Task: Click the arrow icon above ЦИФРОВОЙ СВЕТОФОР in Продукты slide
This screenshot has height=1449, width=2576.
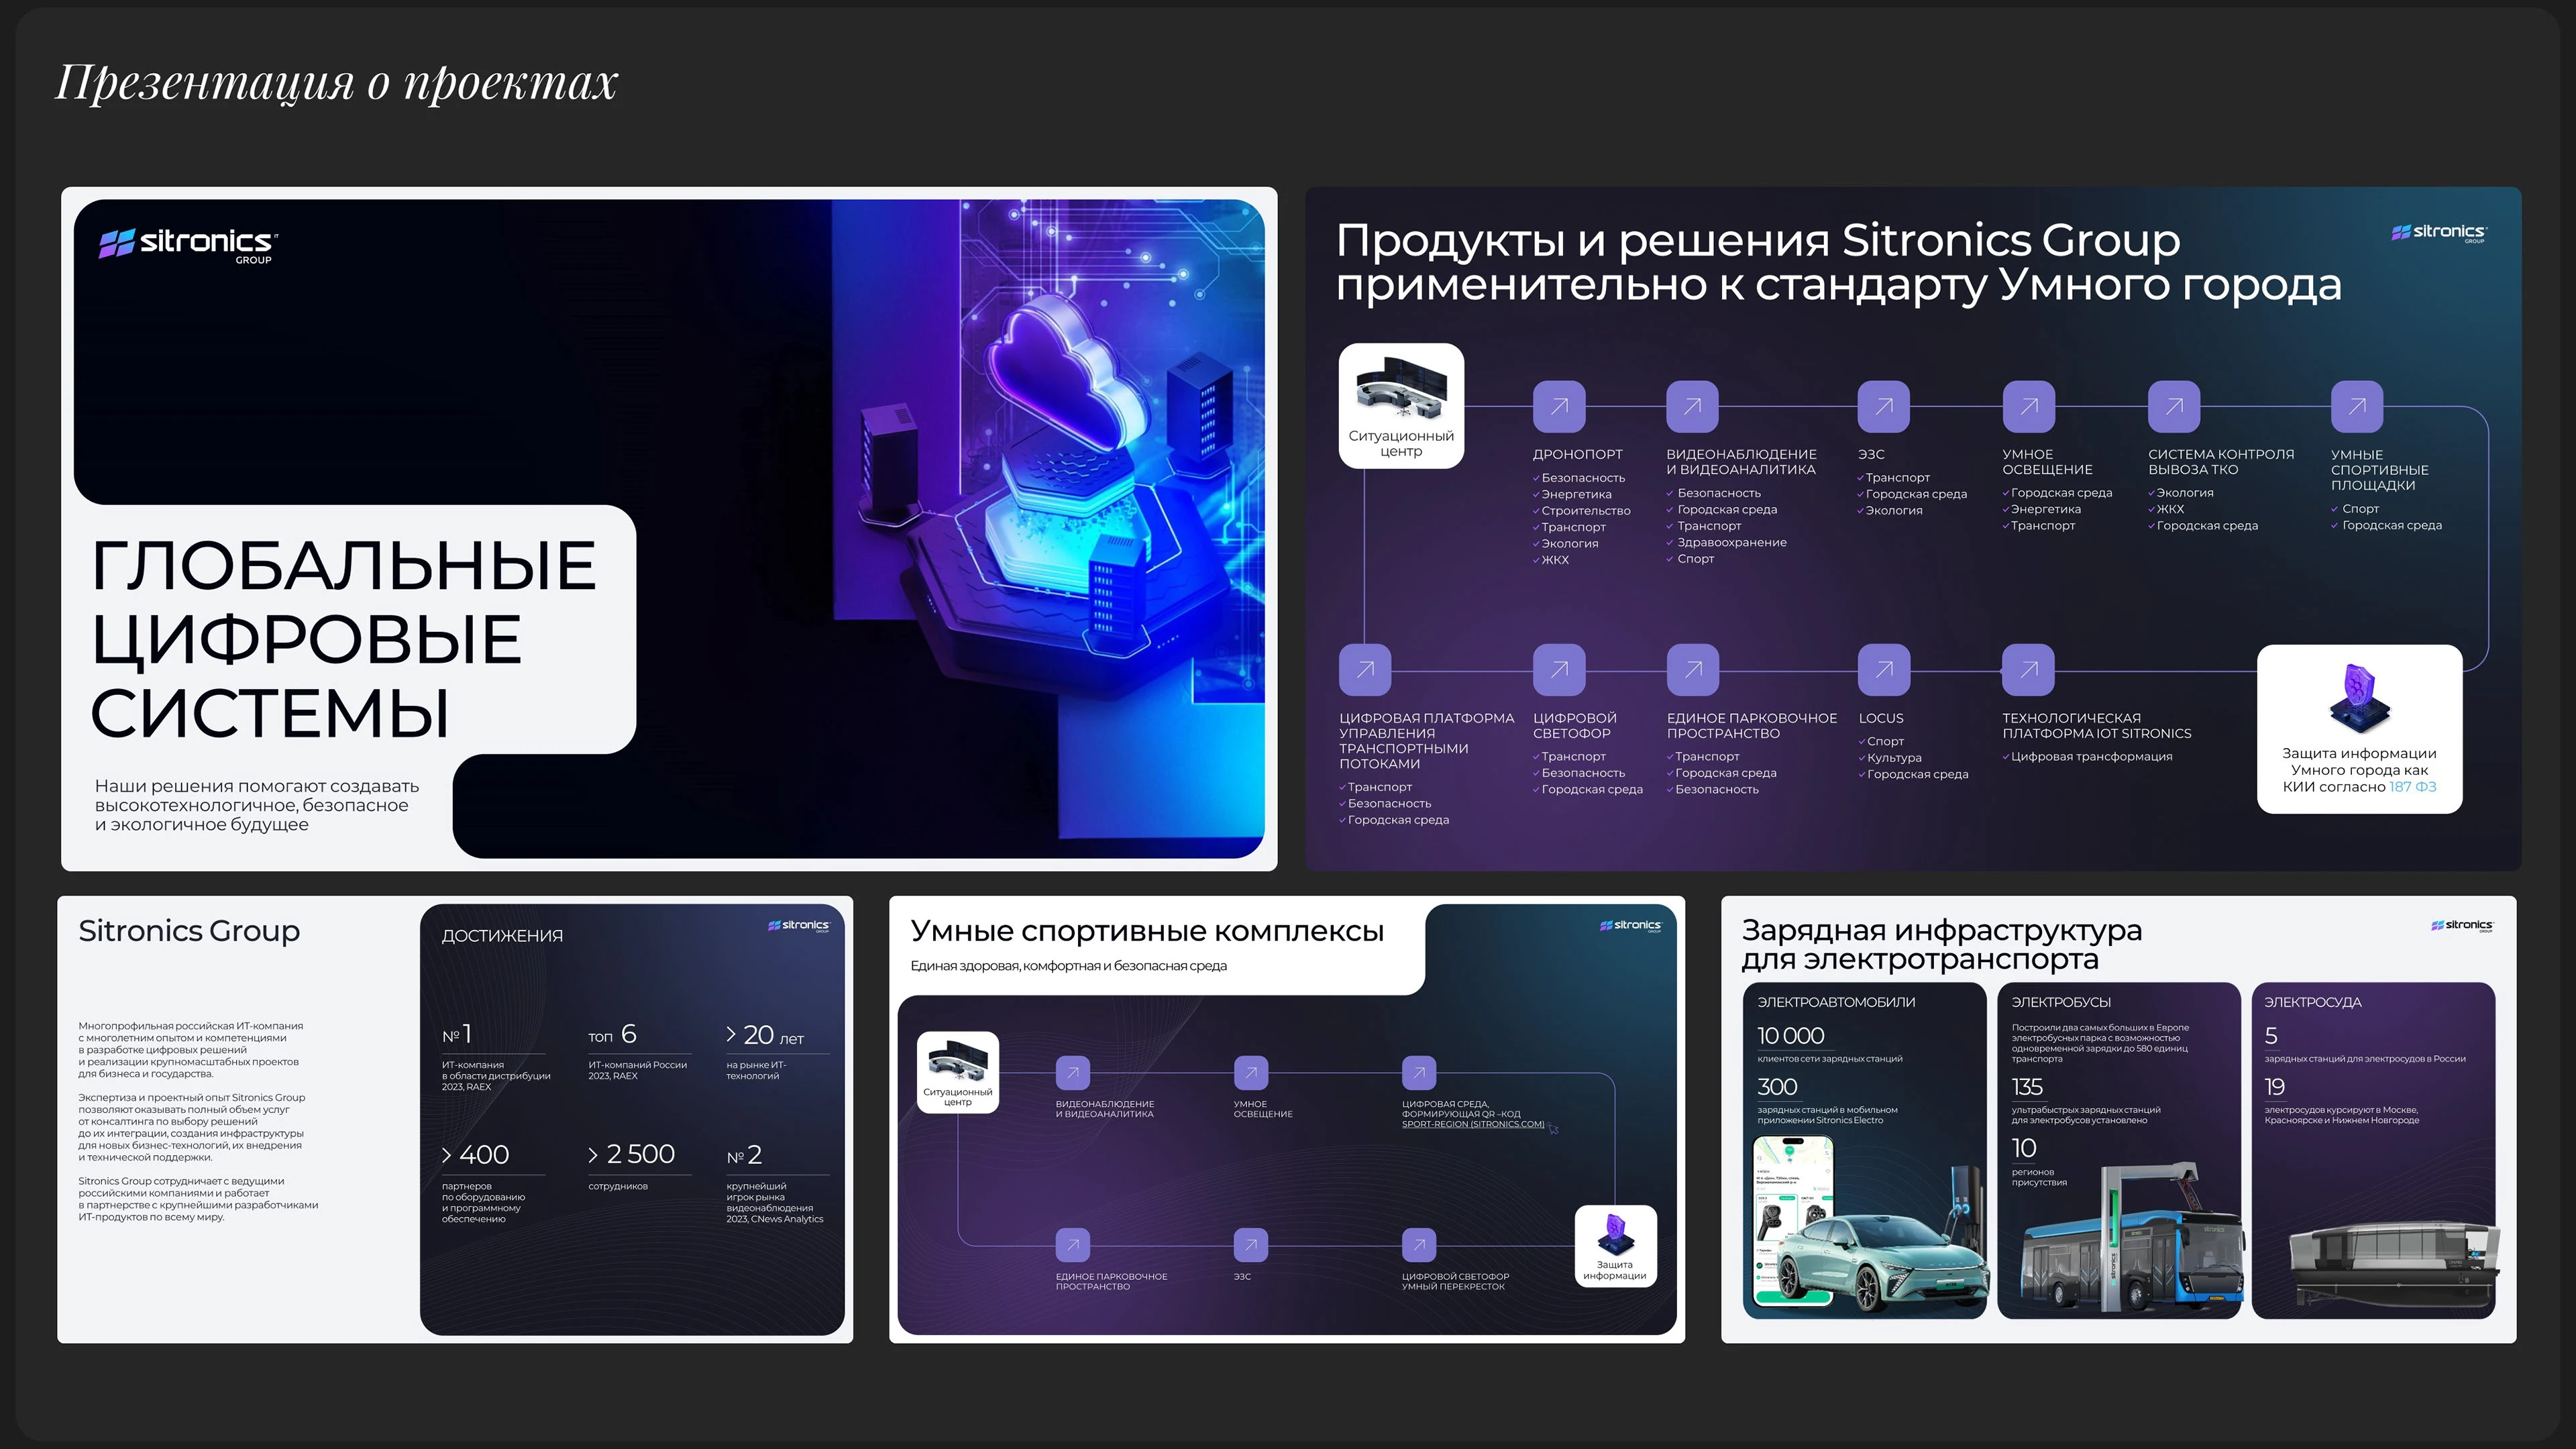Action: pos(1559,670)
